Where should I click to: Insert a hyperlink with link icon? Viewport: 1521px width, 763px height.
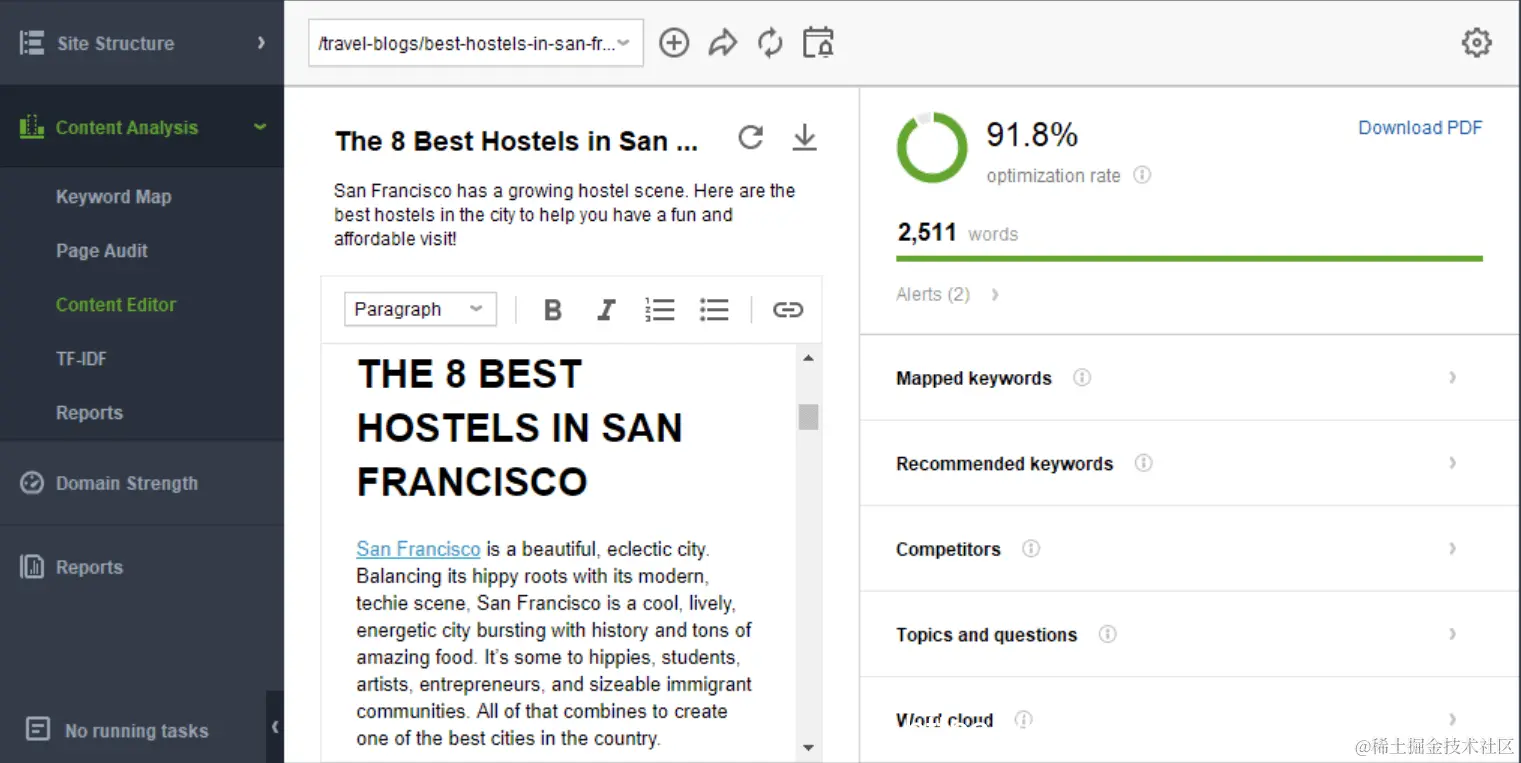(x=788, y=310)
